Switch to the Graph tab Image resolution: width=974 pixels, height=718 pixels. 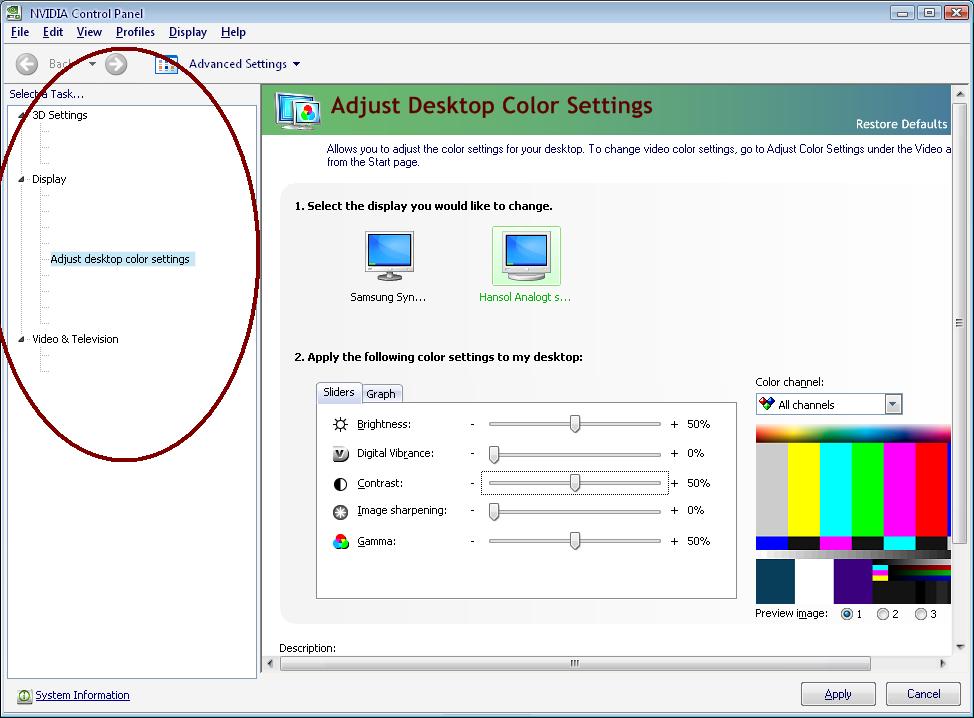click(381, 394)
